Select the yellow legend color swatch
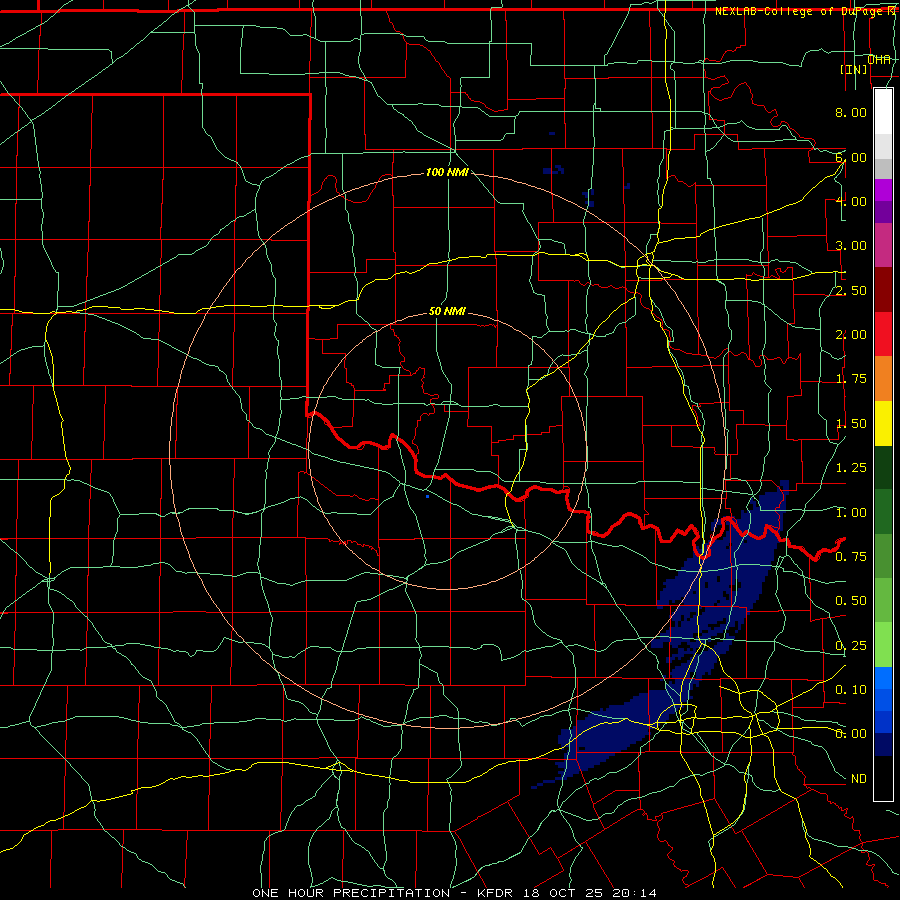 pos(883,423)
